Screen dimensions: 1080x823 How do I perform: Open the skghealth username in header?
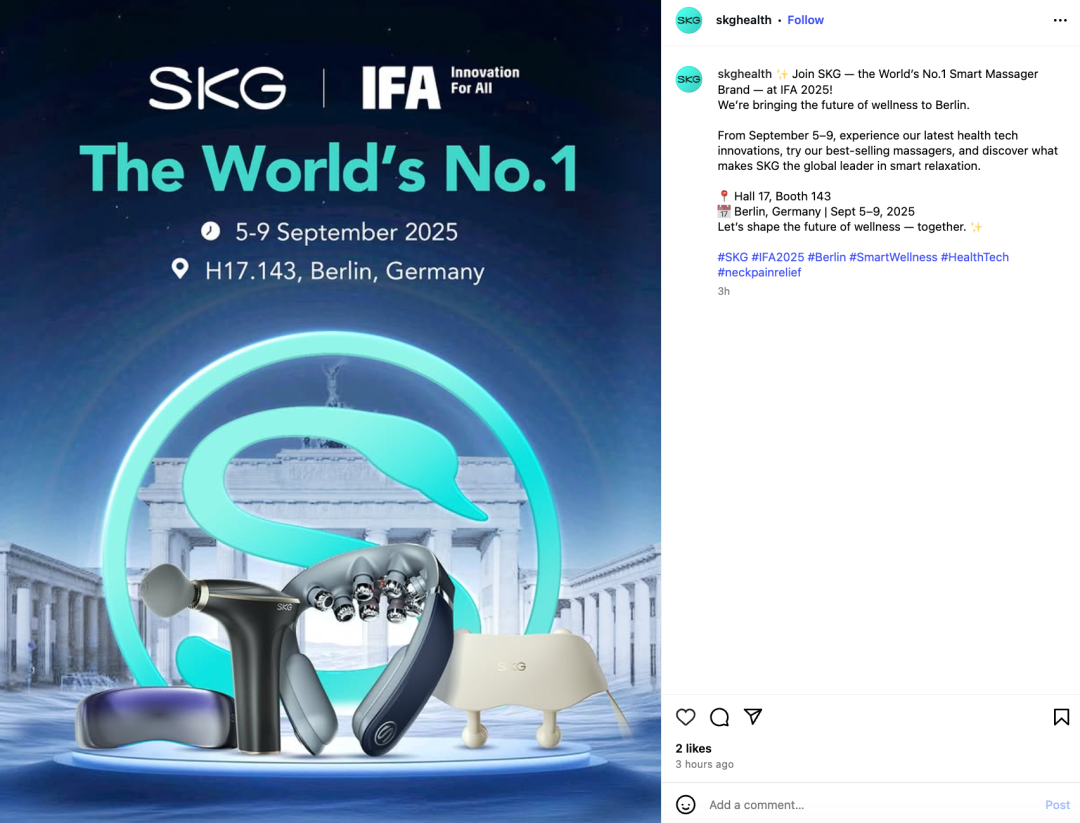(x=743, y=20)
